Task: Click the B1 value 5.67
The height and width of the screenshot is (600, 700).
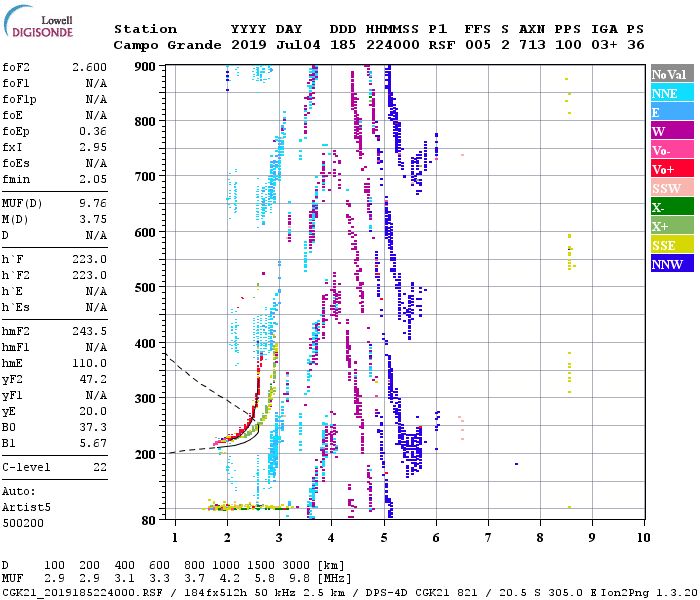Action: 93,443
